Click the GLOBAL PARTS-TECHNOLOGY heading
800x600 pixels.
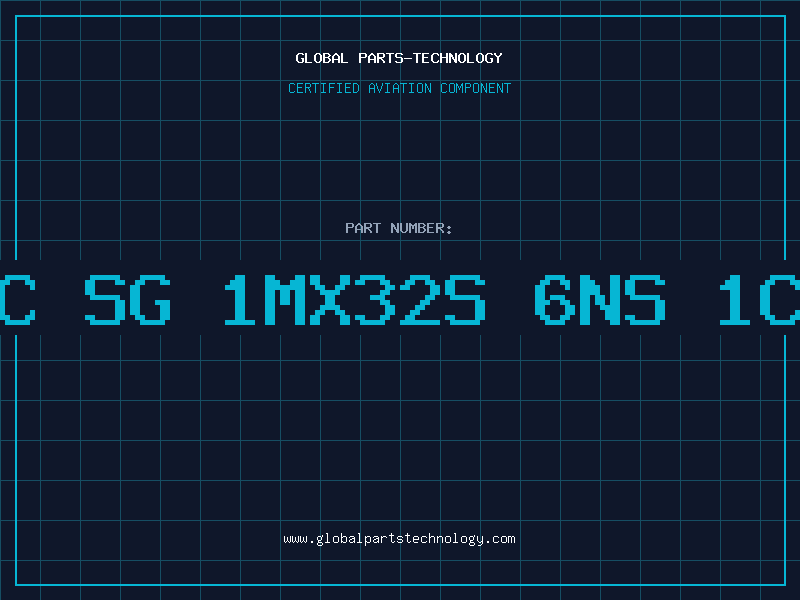(x=399, y=58)
